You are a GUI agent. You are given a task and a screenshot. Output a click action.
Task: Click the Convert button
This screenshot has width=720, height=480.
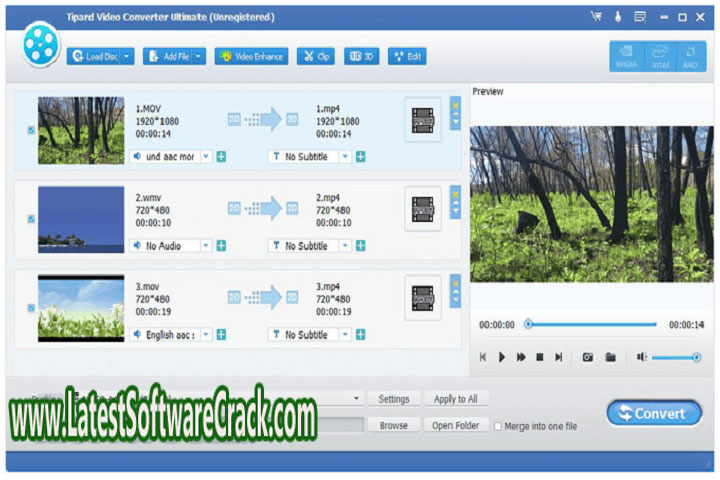pos(654,413)
